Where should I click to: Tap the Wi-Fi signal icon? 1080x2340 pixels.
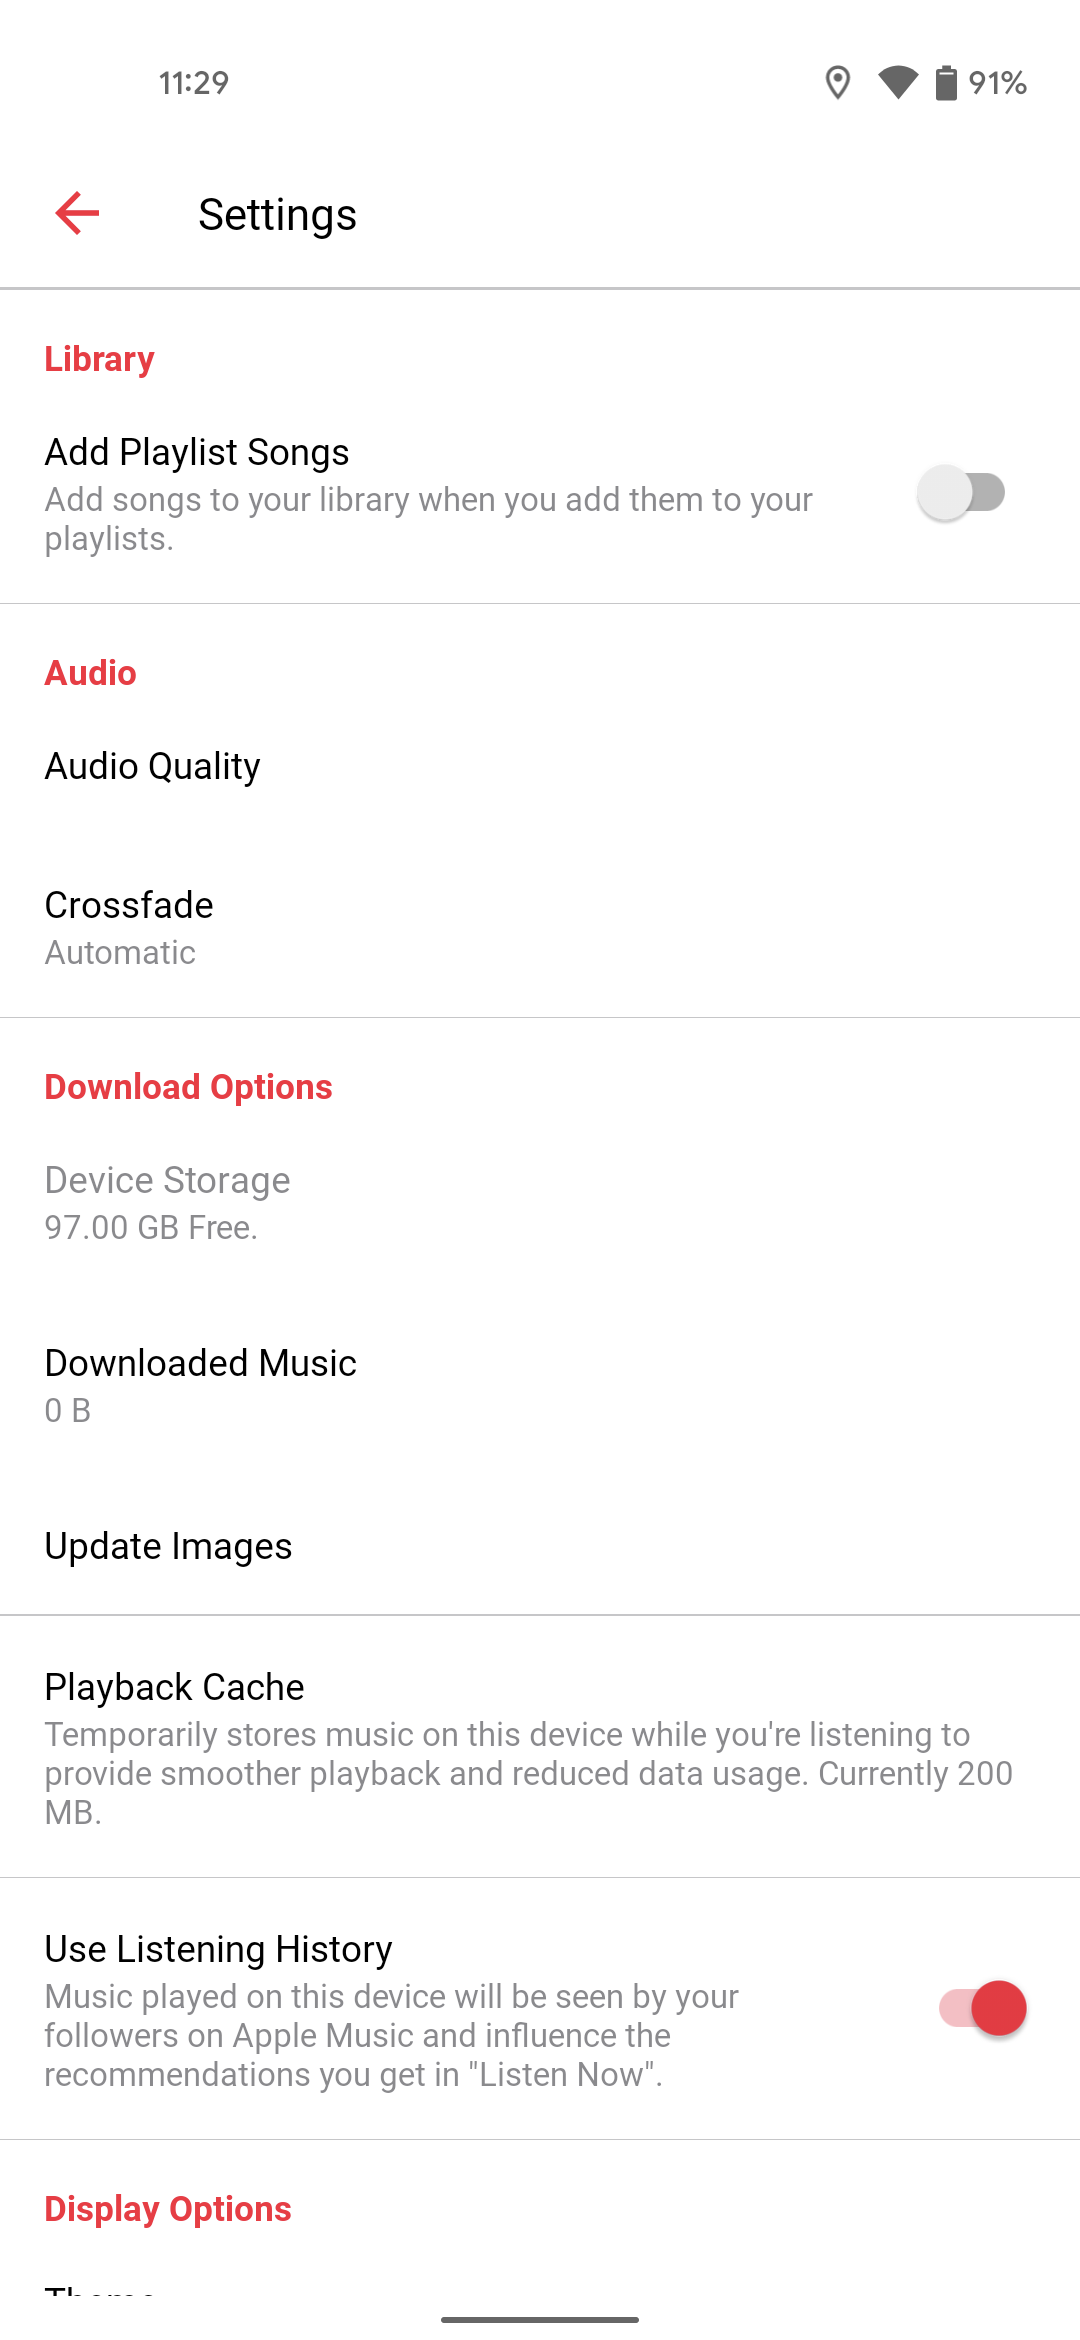tap(897, 83)
